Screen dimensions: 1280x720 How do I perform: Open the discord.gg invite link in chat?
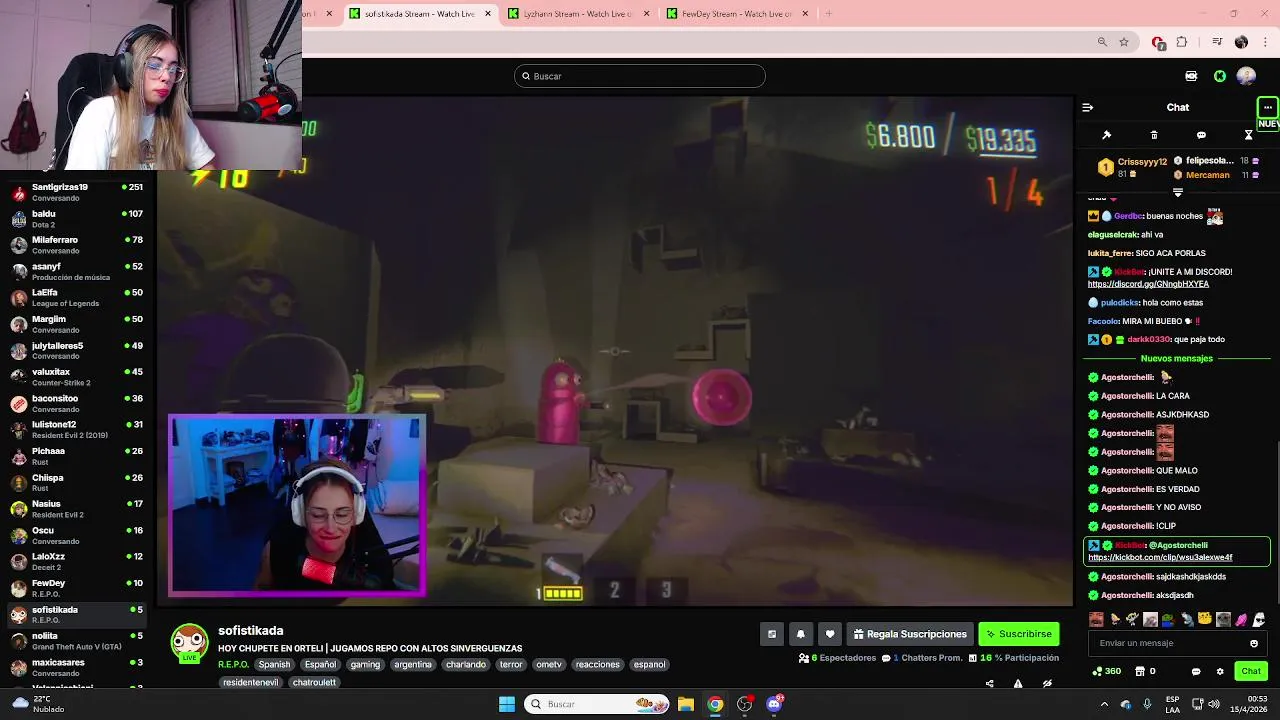click(1148, 284)
